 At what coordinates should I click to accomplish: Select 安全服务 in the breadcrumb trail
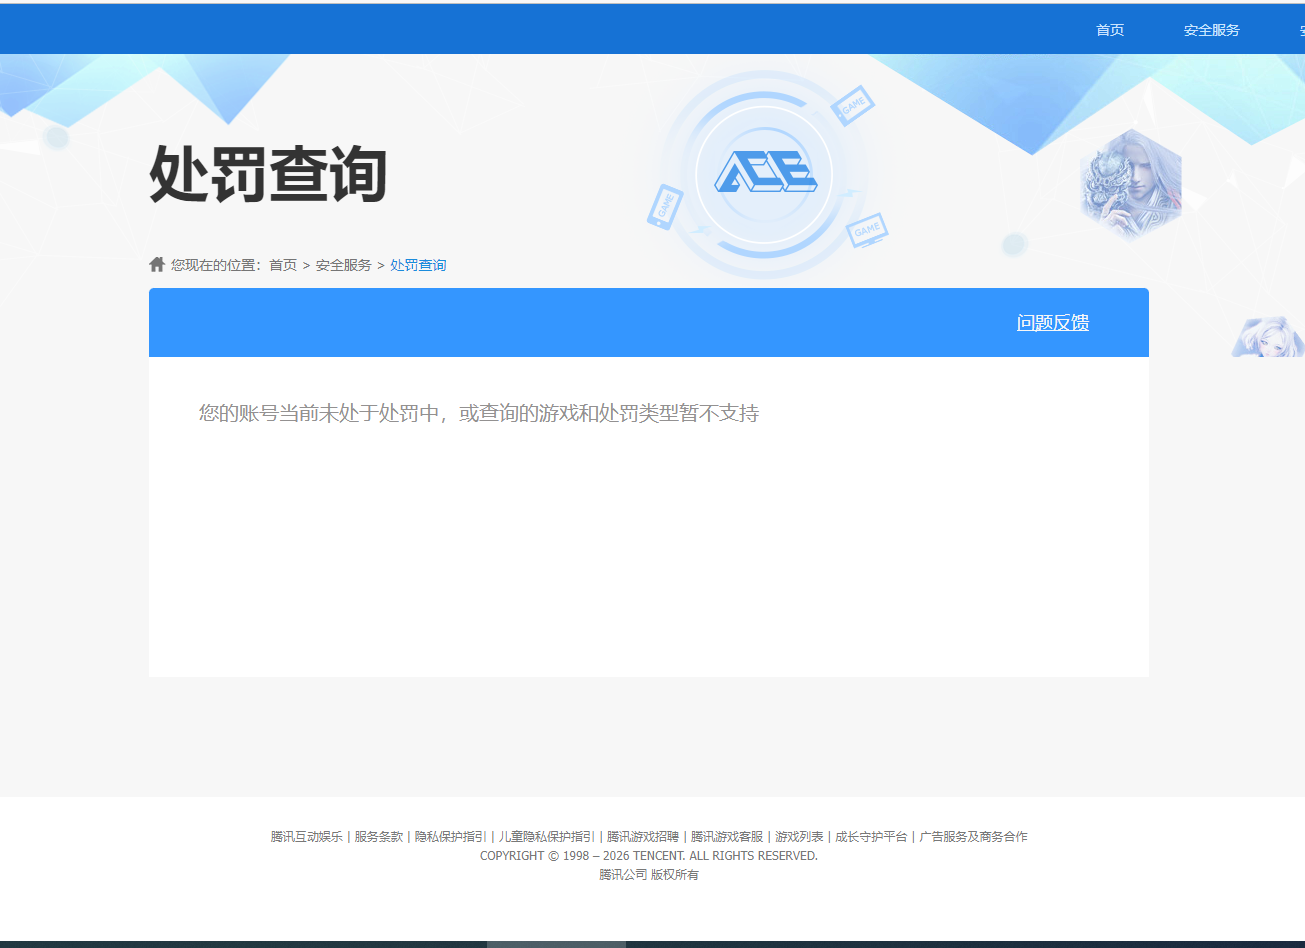coord(344,265)
